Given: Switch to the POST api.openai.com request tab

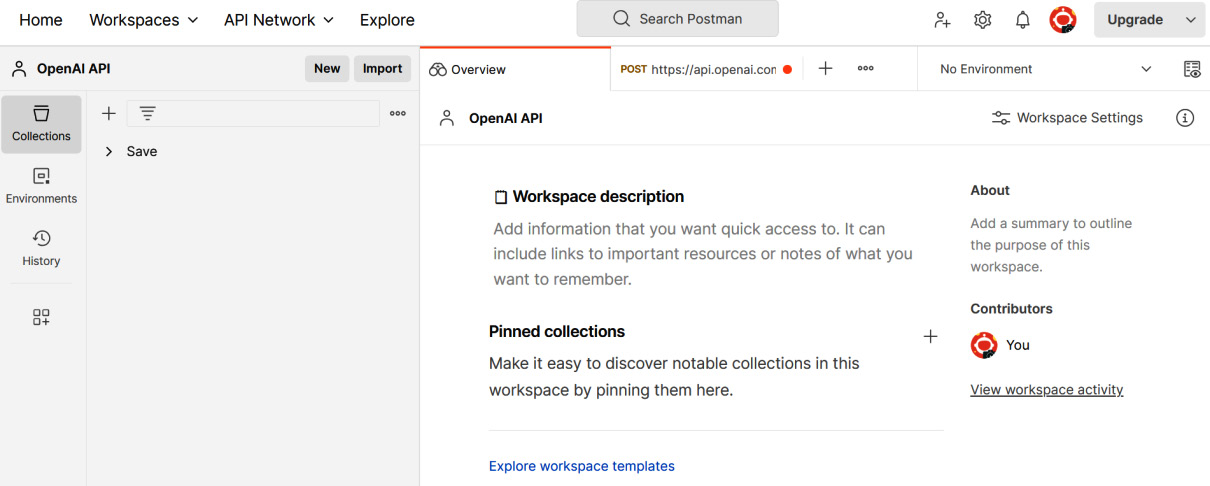Looking at the screenshot, I should pos(706,69).
